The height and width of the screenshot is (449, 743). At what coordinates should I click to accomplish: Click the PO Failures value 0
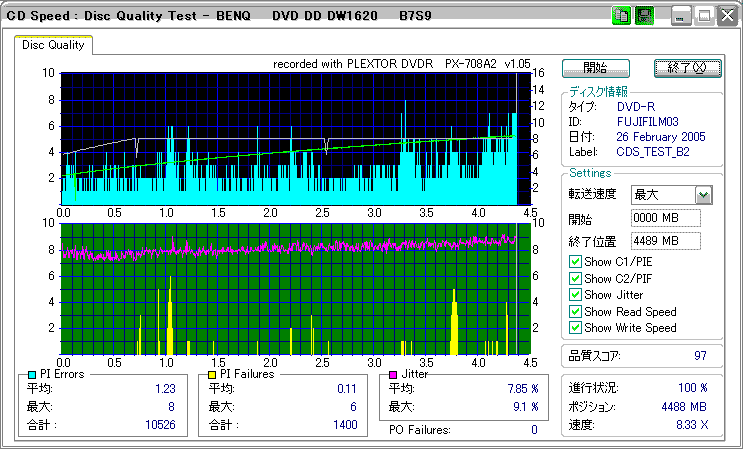[534, 430]
